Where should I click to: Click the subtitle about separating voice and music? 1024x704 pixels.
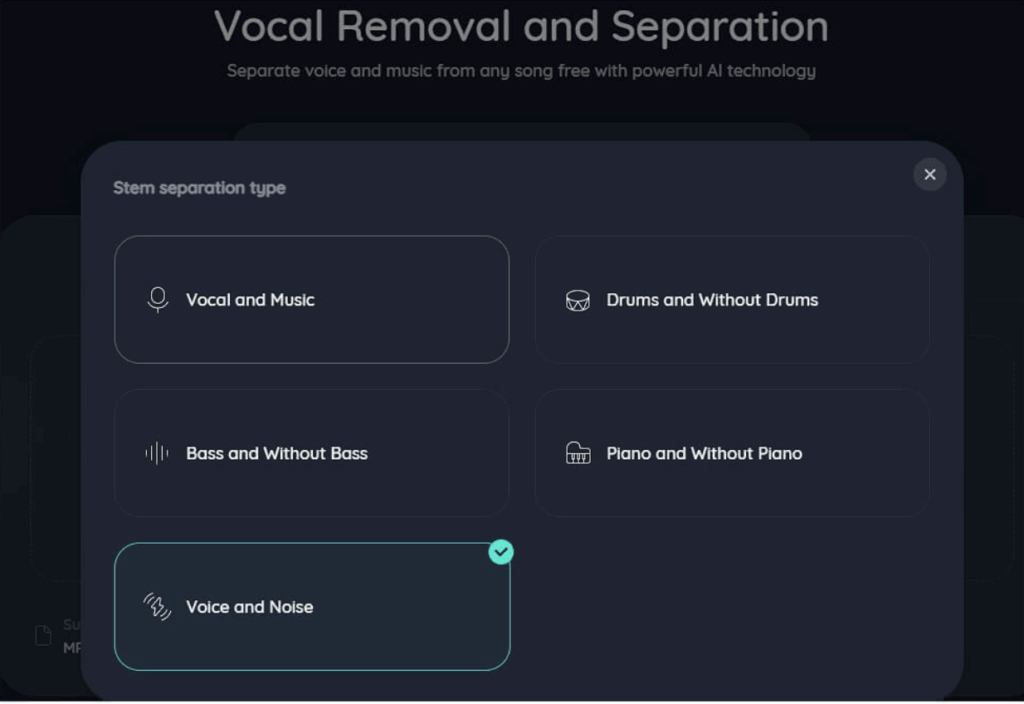[x=521, y=71]
